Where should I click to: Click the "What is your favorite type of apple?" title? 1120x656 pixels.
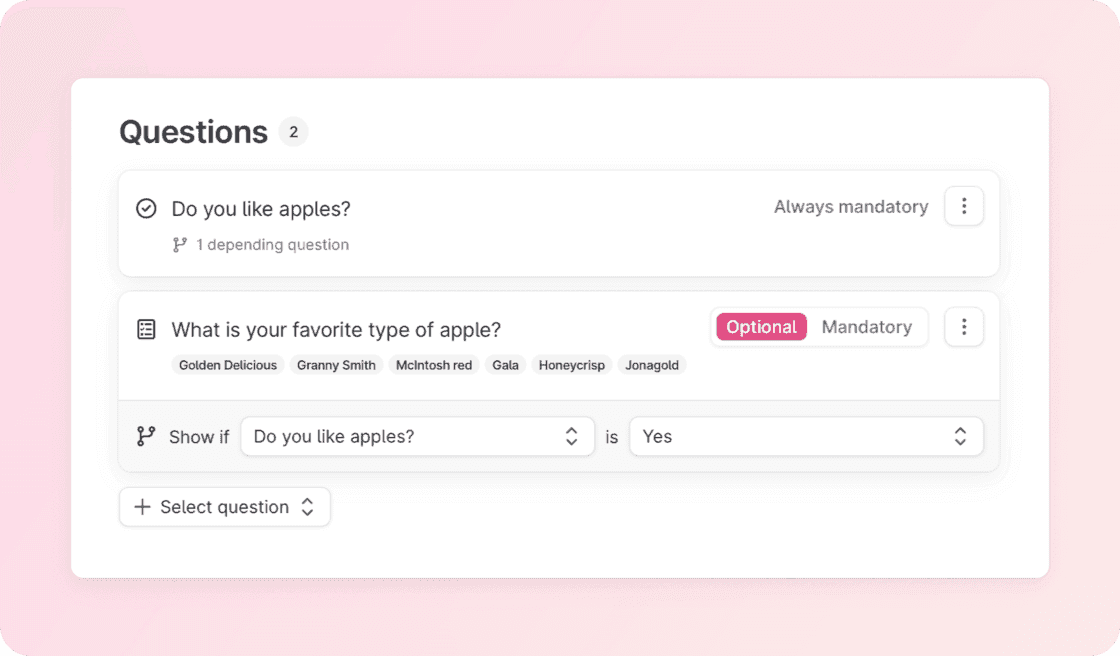point(336,330)
